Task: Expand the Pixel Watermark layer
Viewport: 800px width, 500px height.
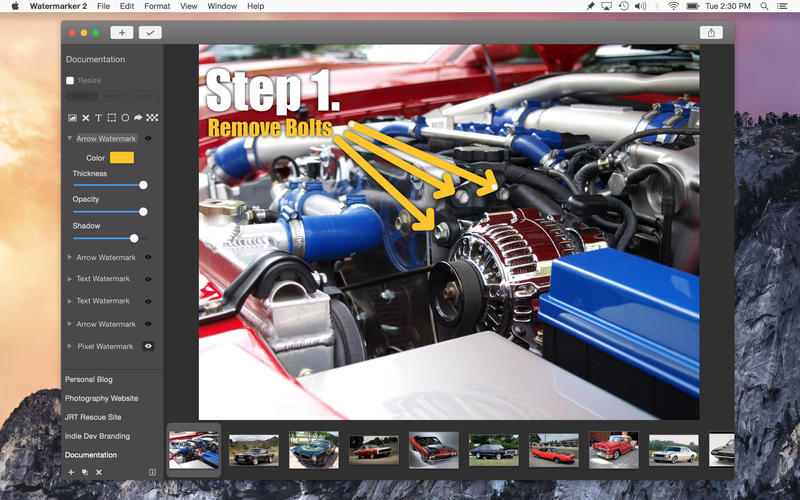Action: [x=70, y=346]
